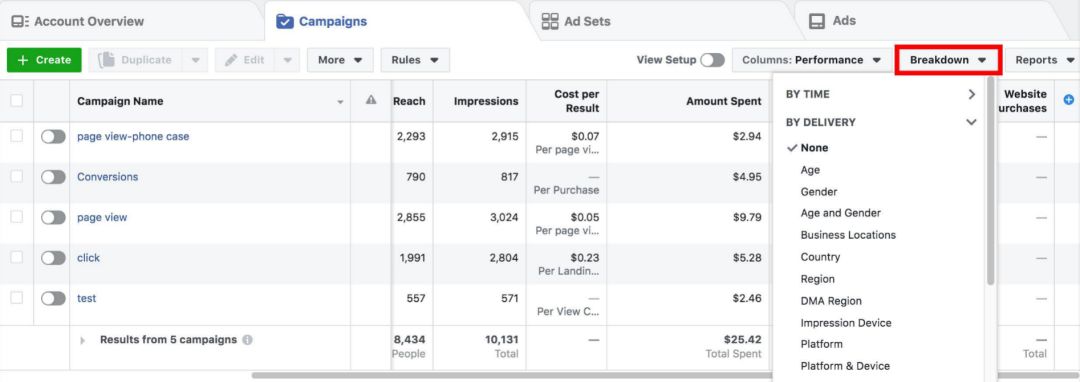Tick the checkbox for the click campaign
1080x382 pixels.
[17, 257]
